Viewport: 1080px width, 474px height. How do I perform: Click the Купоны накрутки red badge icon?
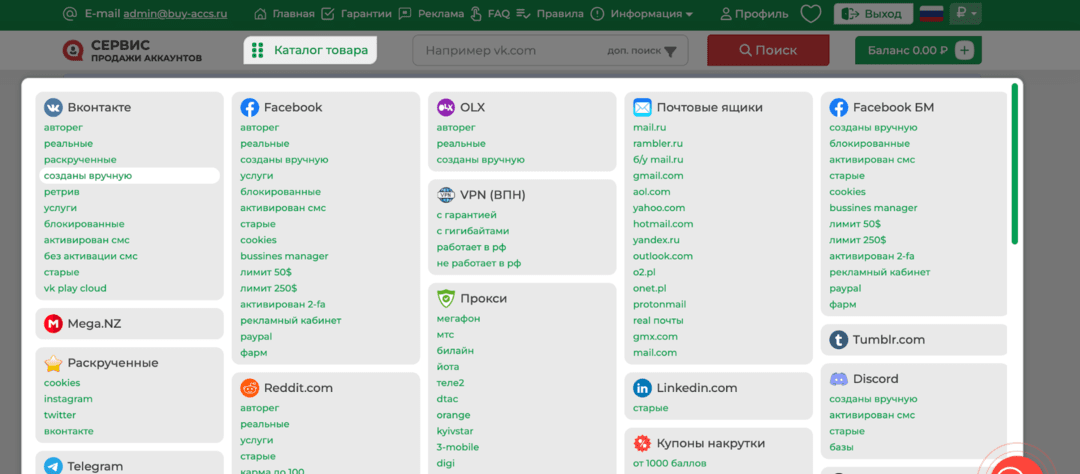click(642, 443)
